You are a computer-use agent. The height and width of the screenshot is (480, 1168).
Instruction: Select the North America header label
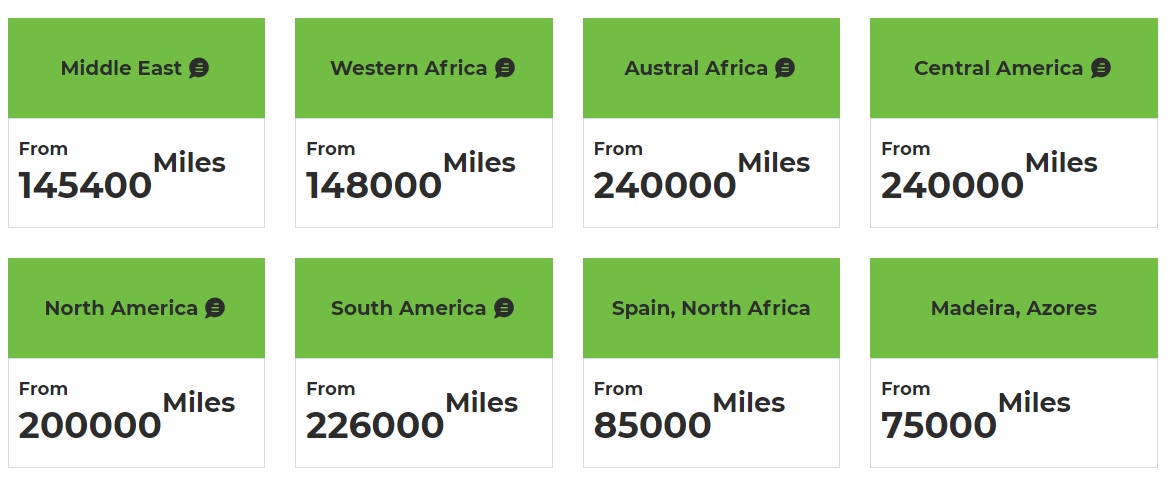tap(121, 308)
